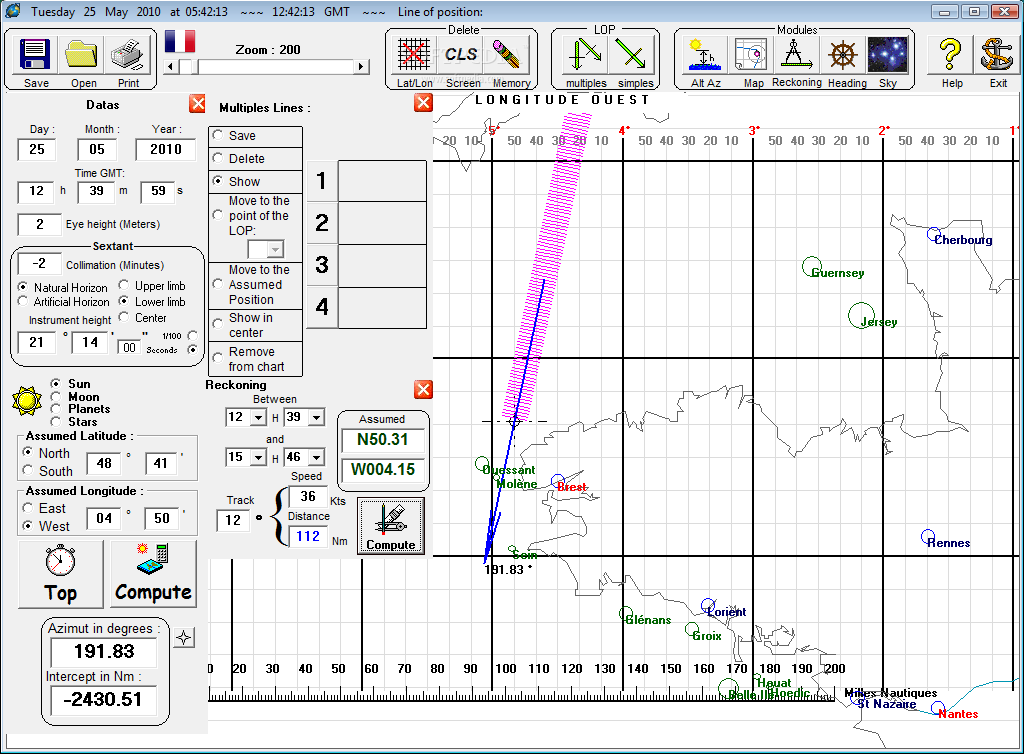Select Natural Horizon option
This screenshot has height=754, width=1024.
[x=24, y=287]
